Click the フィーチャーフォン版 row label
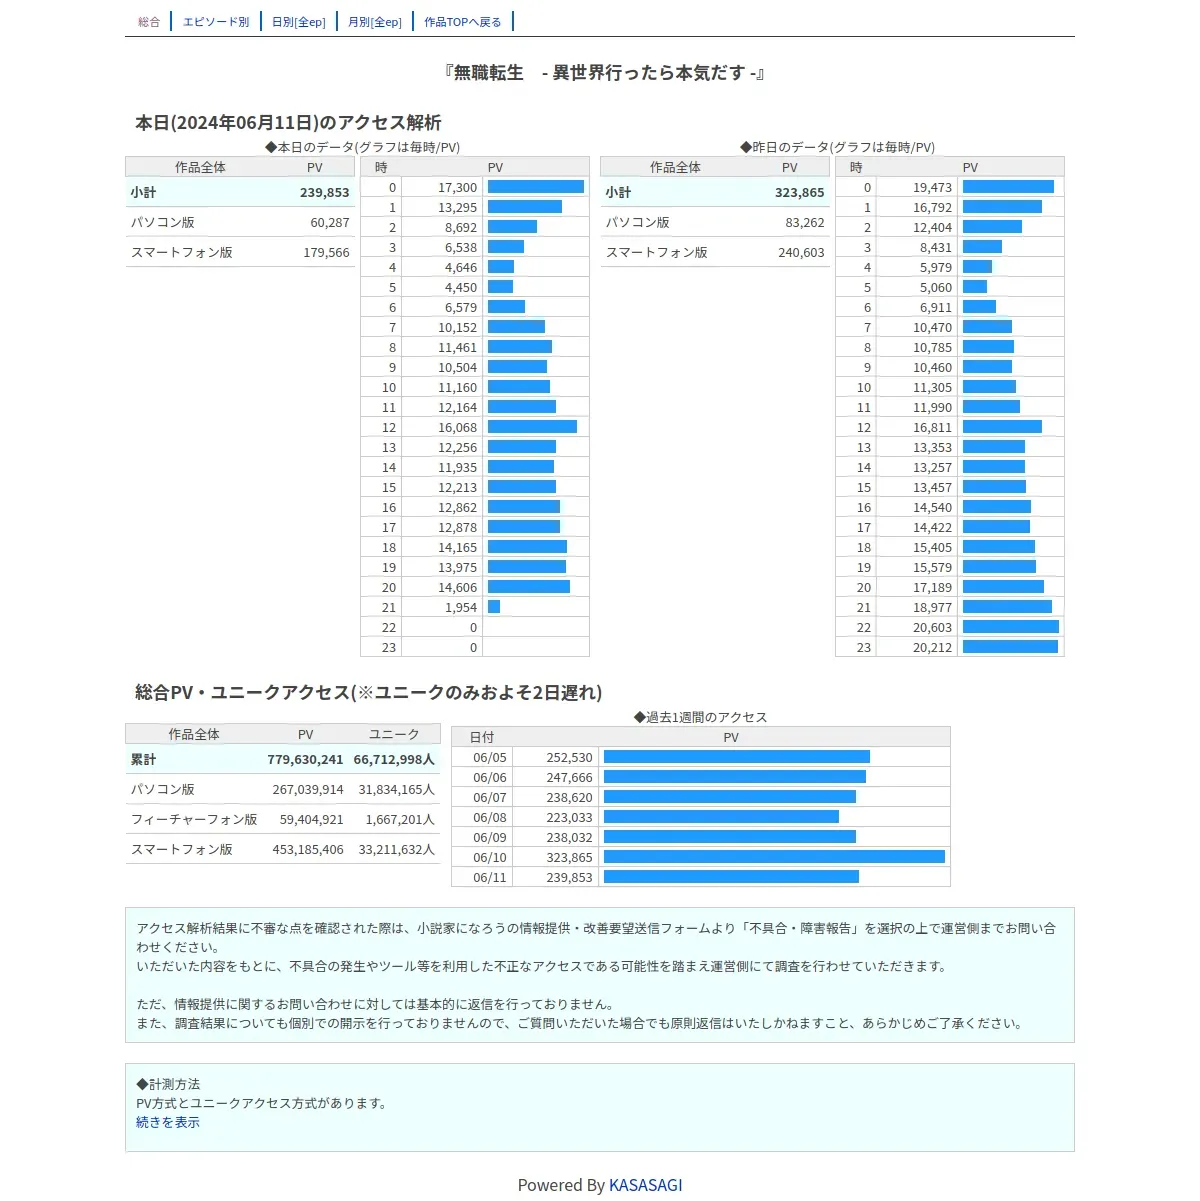Screen dimensions: 1200x1201 point(194,819)
